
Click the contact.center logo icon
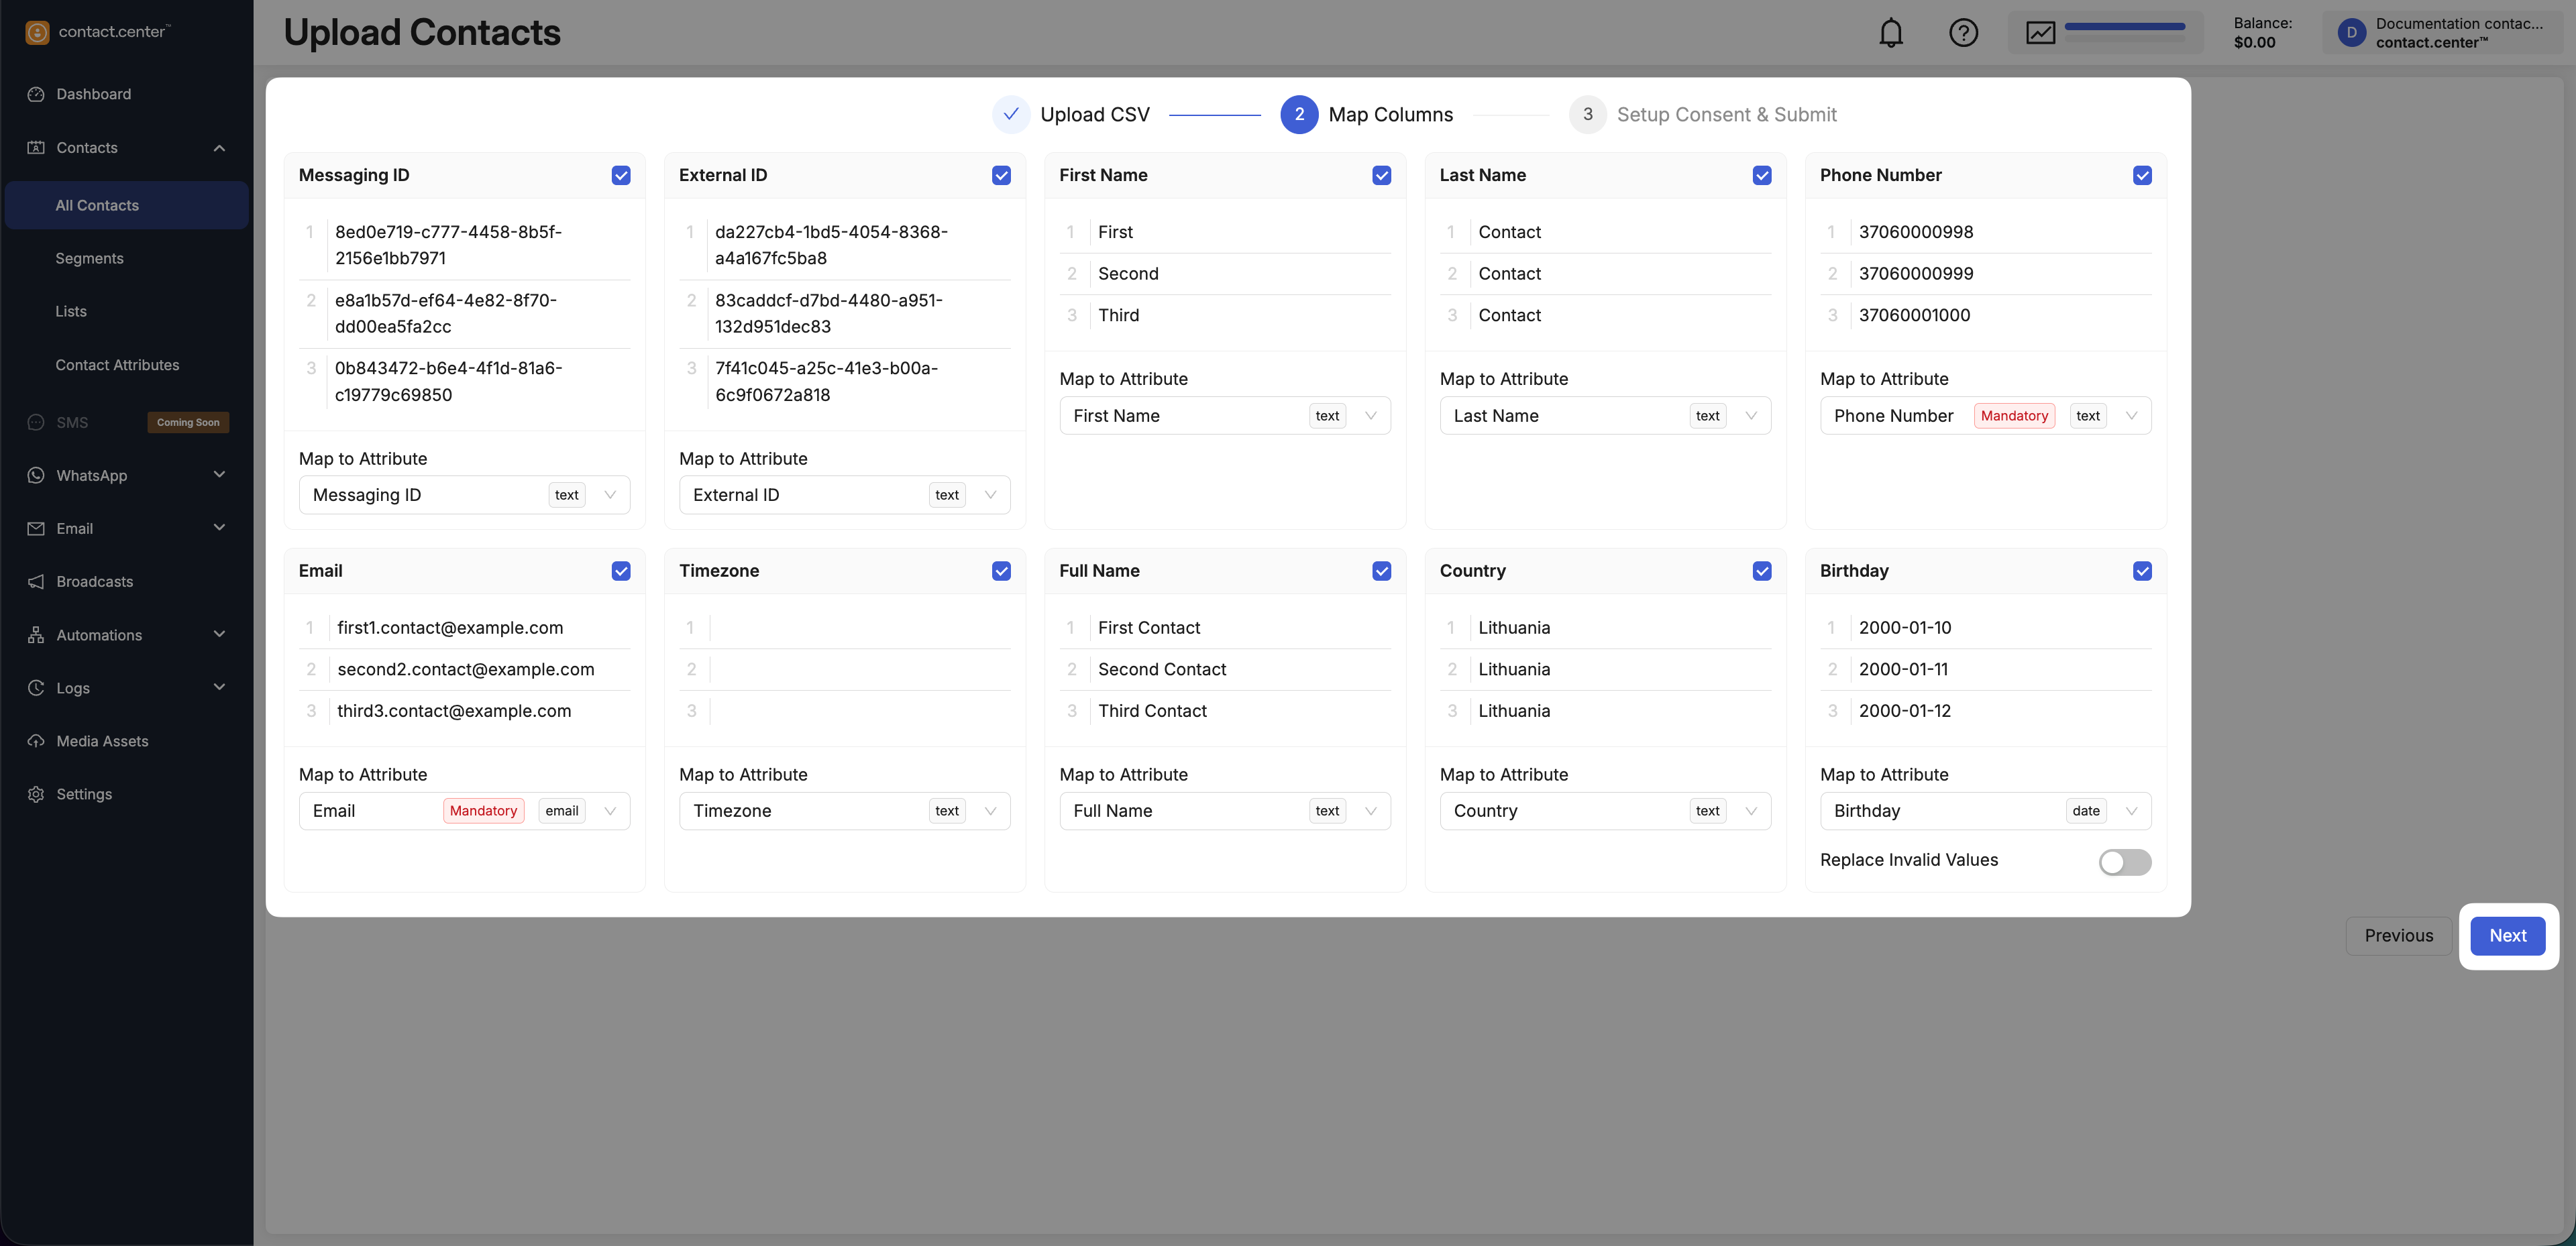point(37,32)
